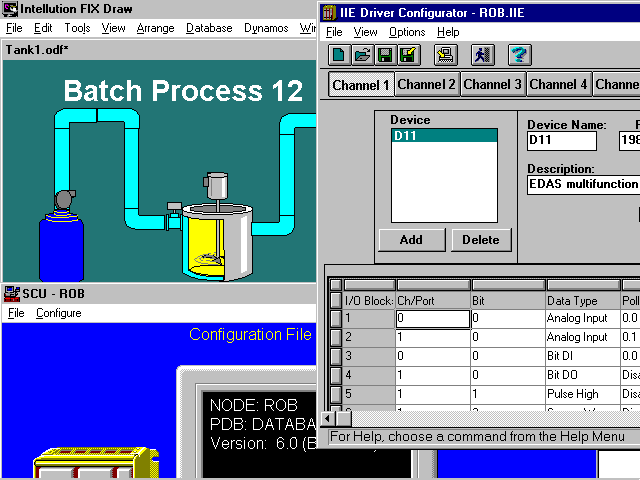The width and height of the screenshot is (640, 480).
Task: Open View menu in IIE Driver Configurator
Action: coord(365,32)
